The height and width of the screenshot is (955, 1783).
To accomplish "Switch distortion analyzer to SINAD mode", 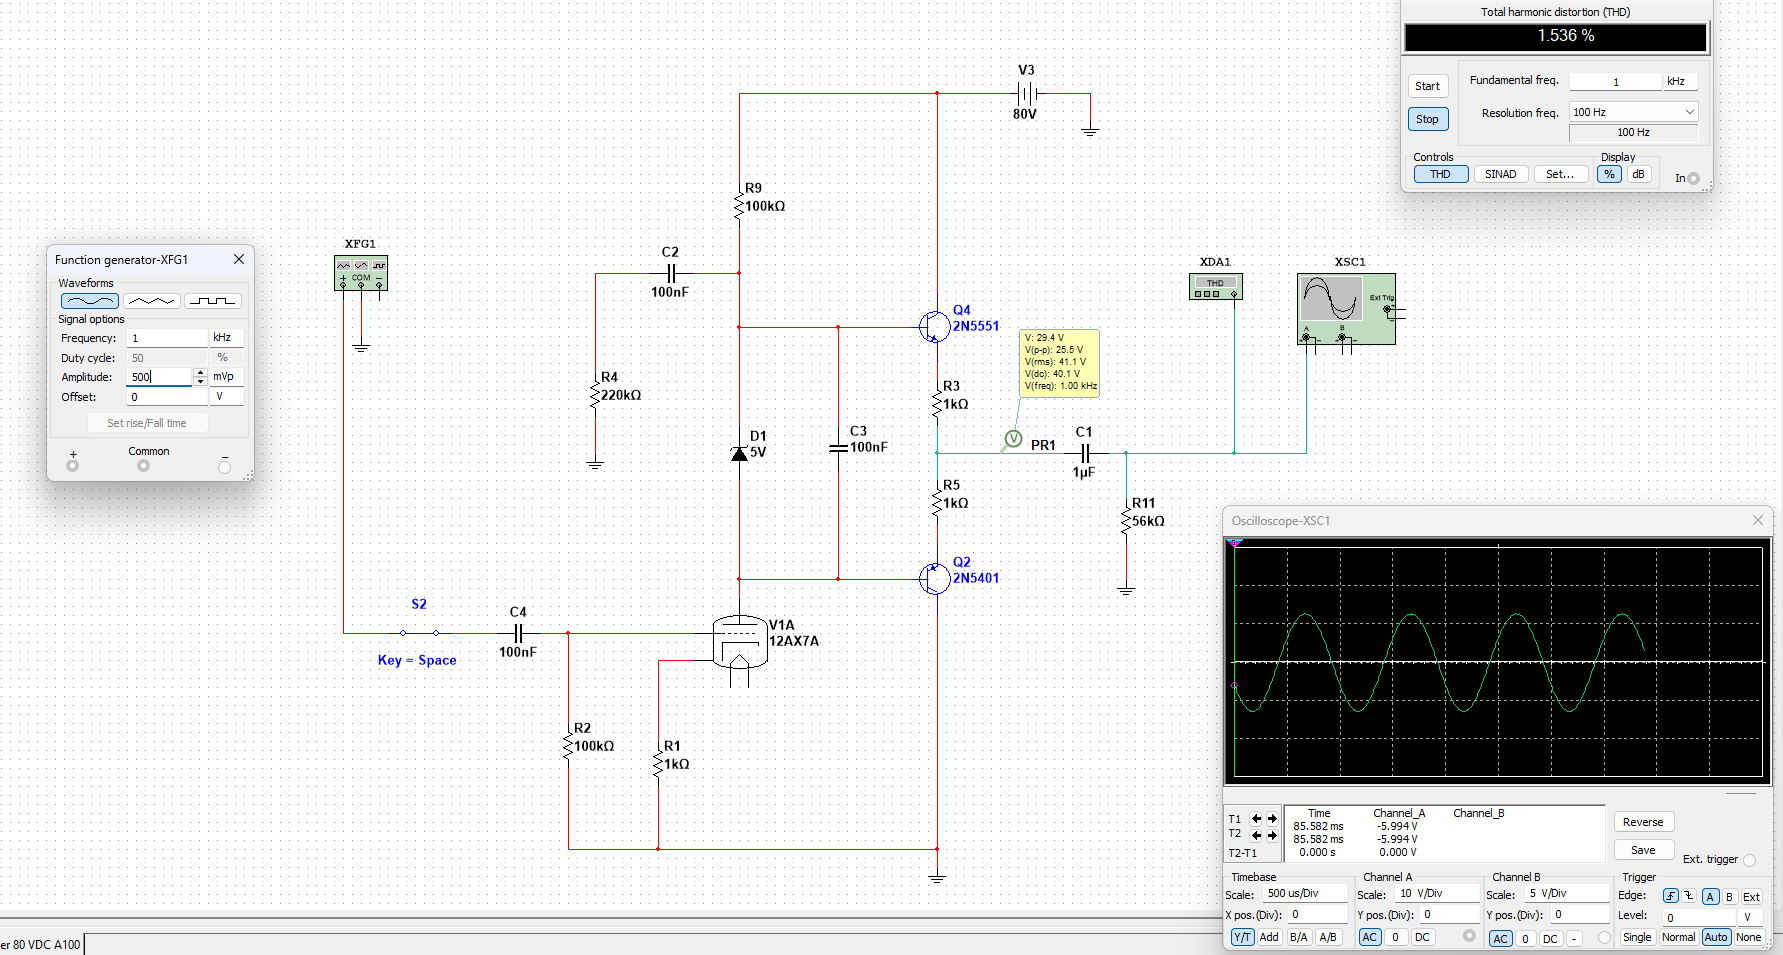I will tap(1500, 174).
